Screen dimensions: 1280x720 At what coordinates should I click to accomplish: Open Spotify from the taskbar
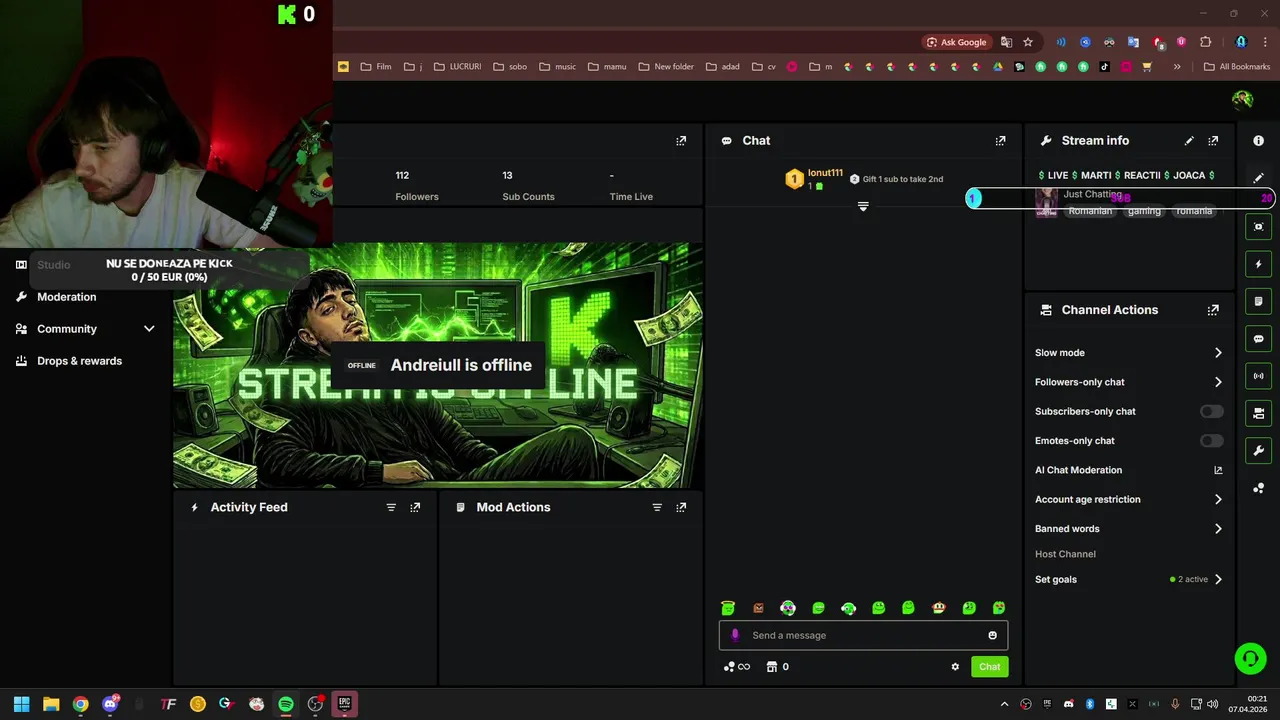(286, 704)
